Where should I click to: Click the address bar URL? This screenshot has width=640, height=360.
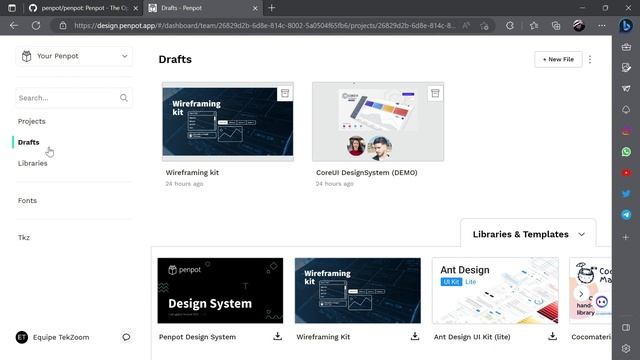pyautogui.click(x=264, y=26)
